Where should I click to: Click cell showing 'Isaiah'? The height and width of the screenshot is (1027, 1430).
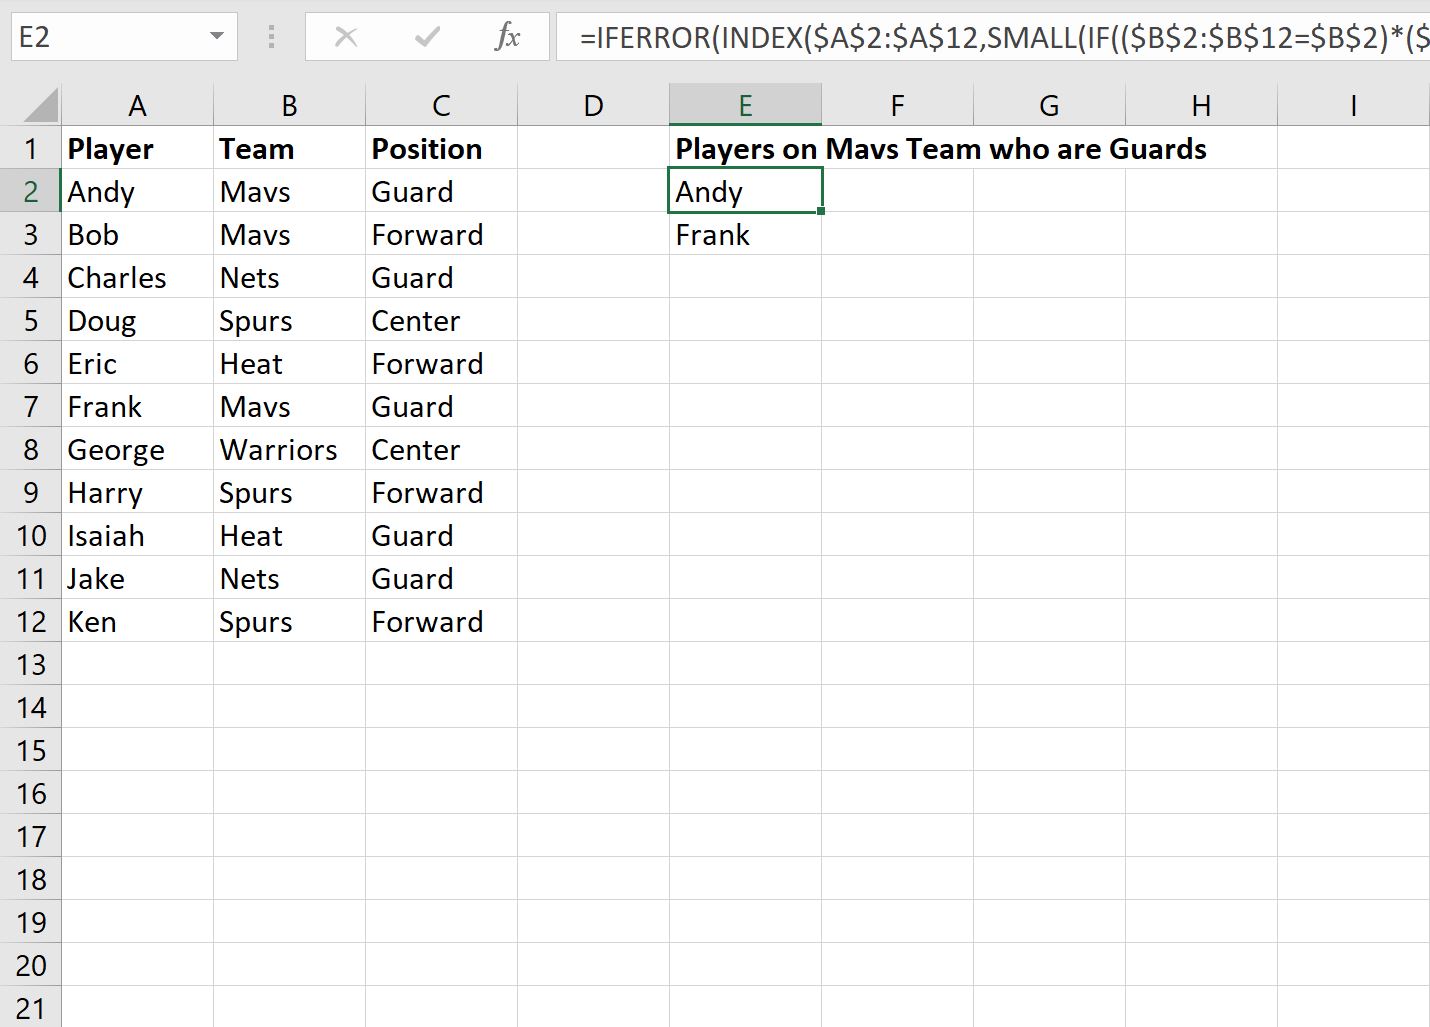click(x=137, y=535)
